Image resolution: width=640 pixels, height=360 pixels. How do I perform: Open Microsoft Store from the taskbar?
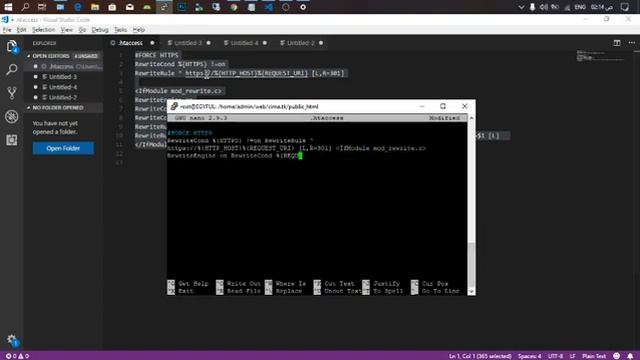tap(112, 7)
